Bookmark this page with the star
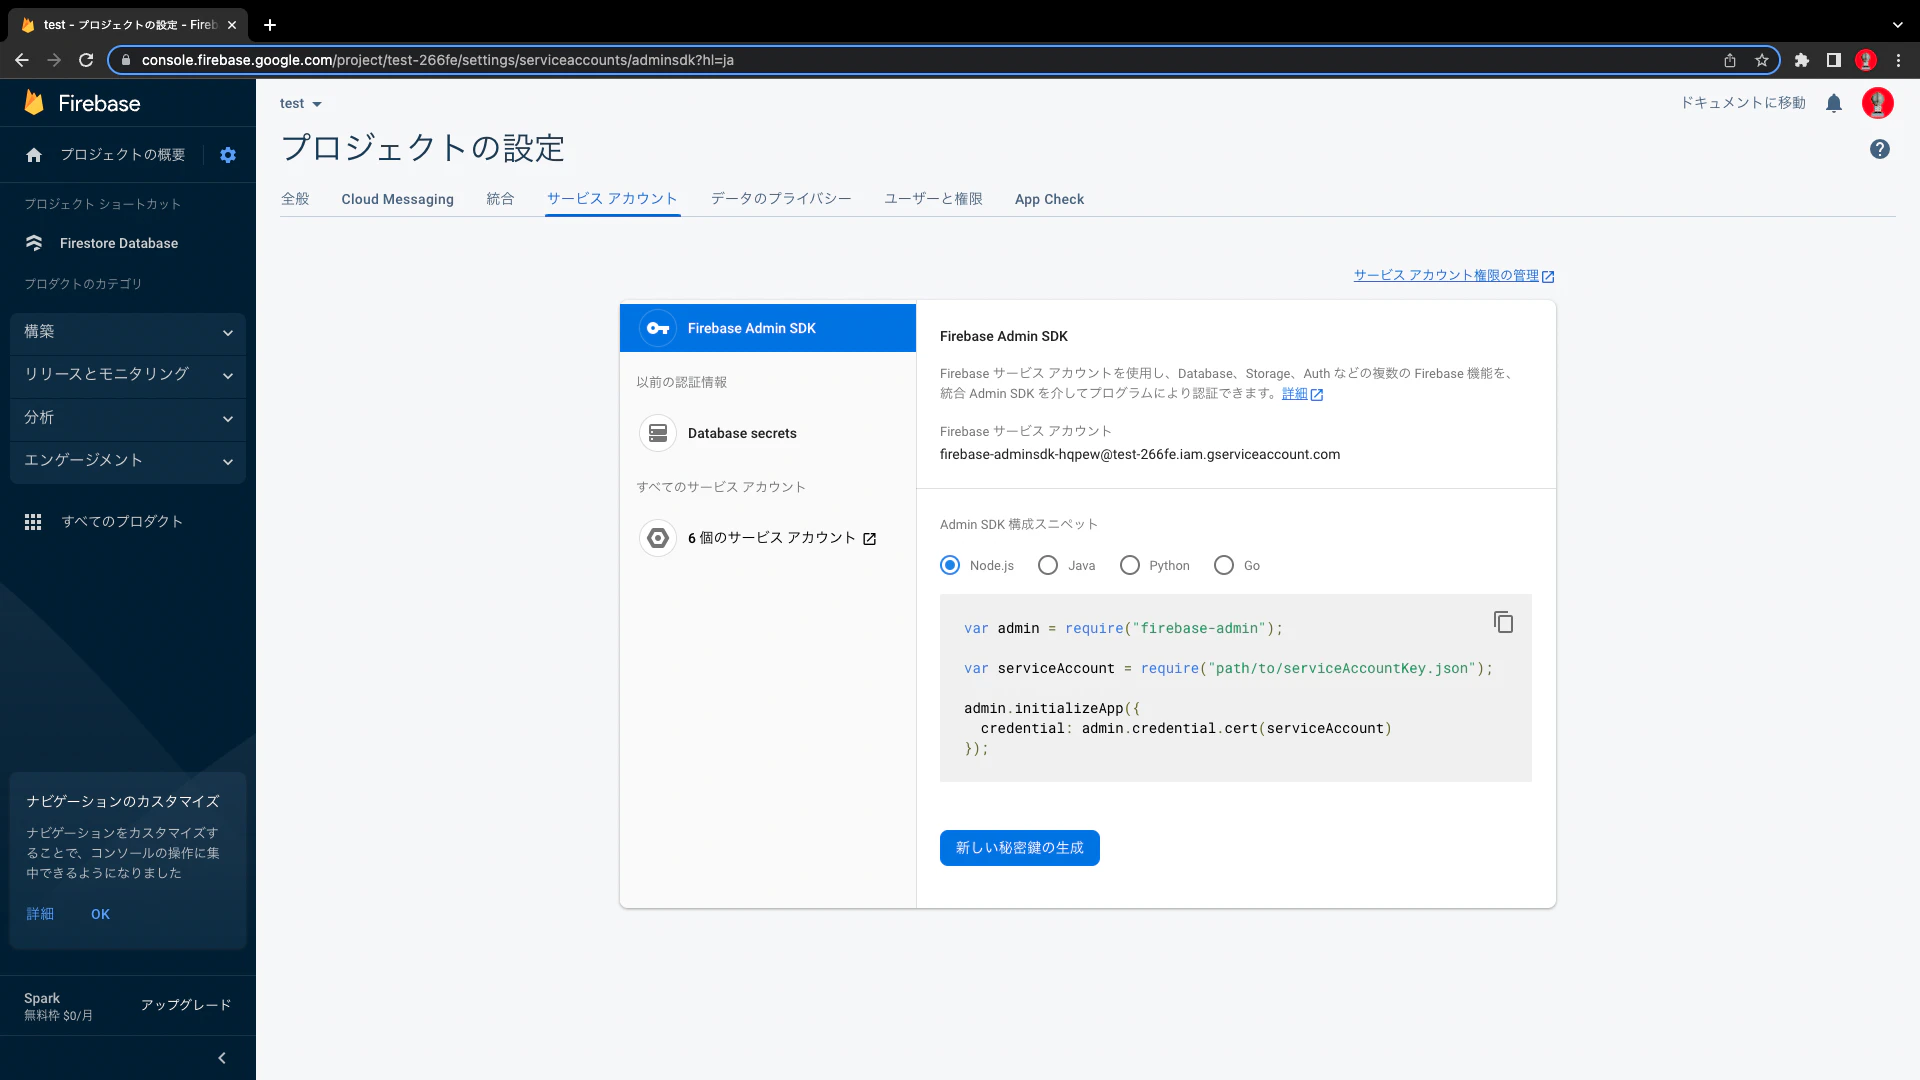 point(1762,60)
